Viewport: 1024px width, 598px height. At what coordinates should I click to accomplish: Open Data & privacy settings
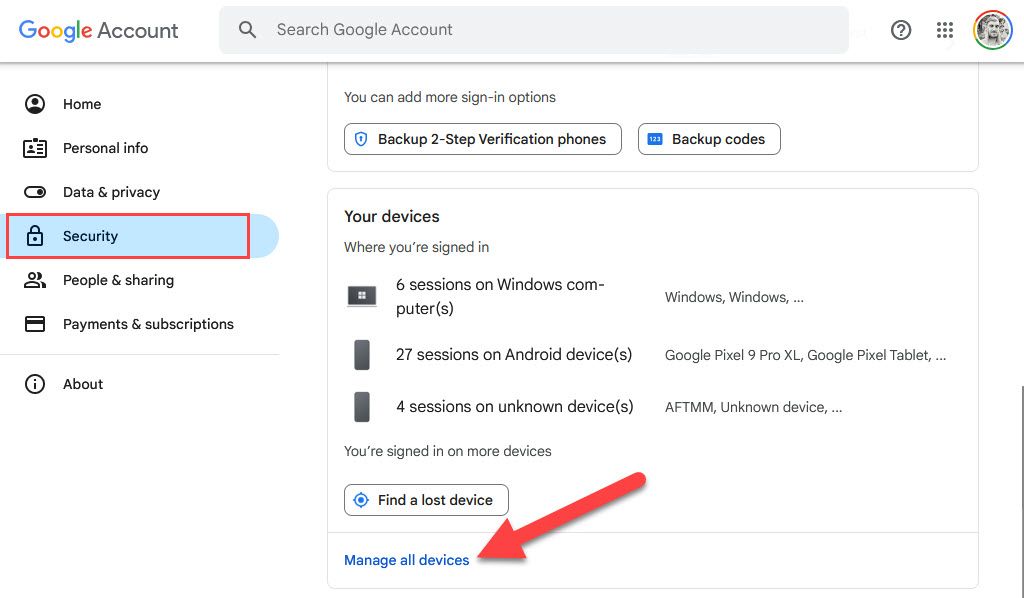(x=110, y=192)
